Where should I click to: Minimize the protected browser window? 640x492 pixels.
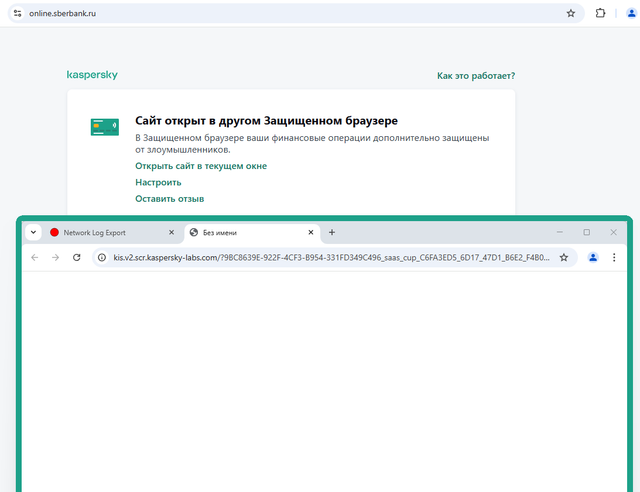tap(560, 232)
